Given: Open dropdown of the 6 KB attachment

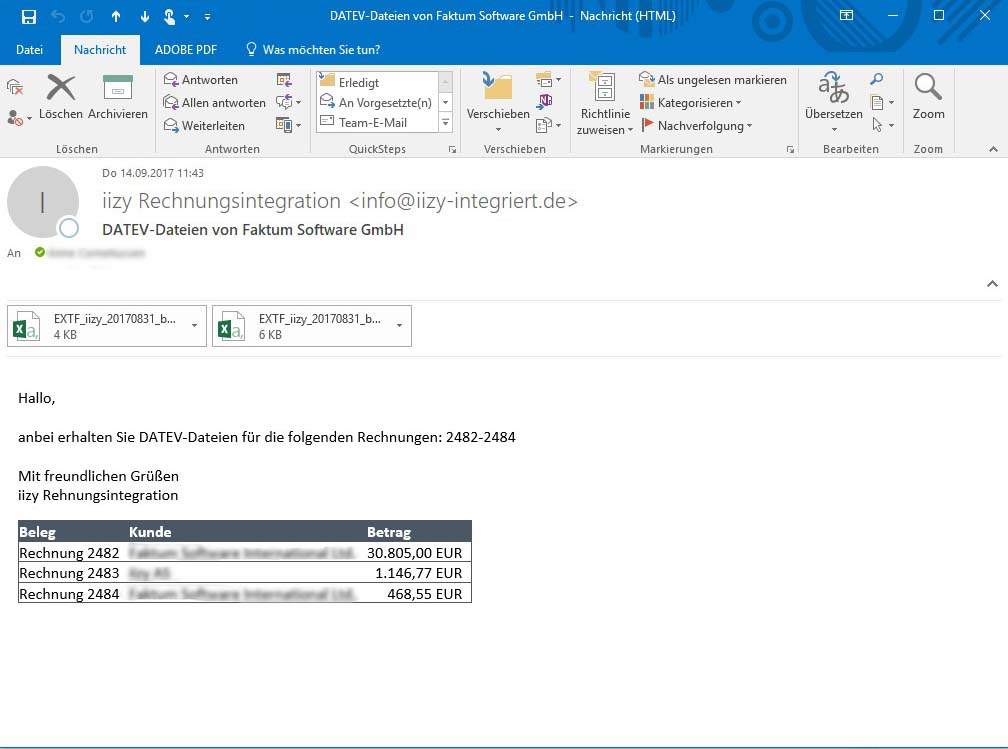Looking at the screenshot, I should [399, 325].
